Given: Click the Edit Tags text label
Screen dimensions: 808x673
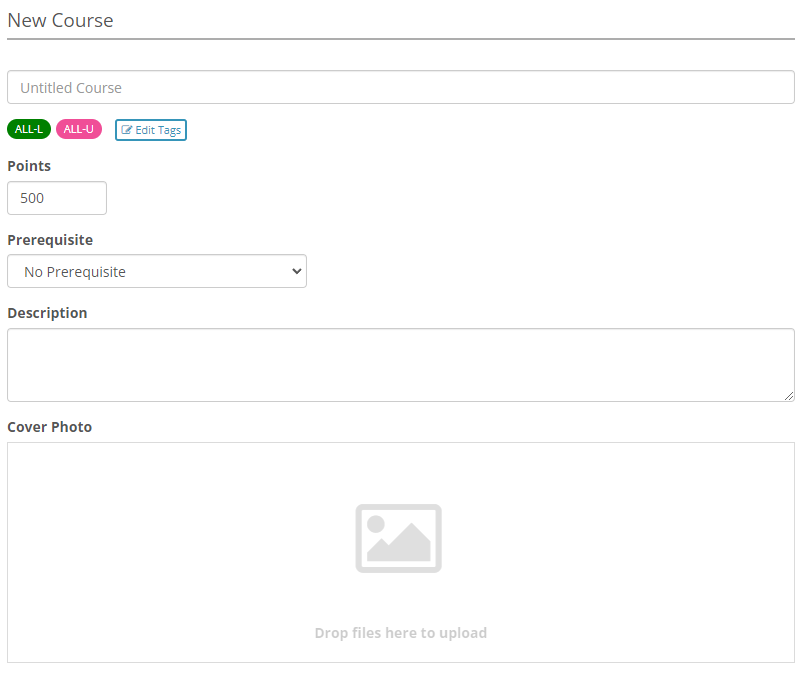Looking at the screenshot, I should click(x=158, y=130).
